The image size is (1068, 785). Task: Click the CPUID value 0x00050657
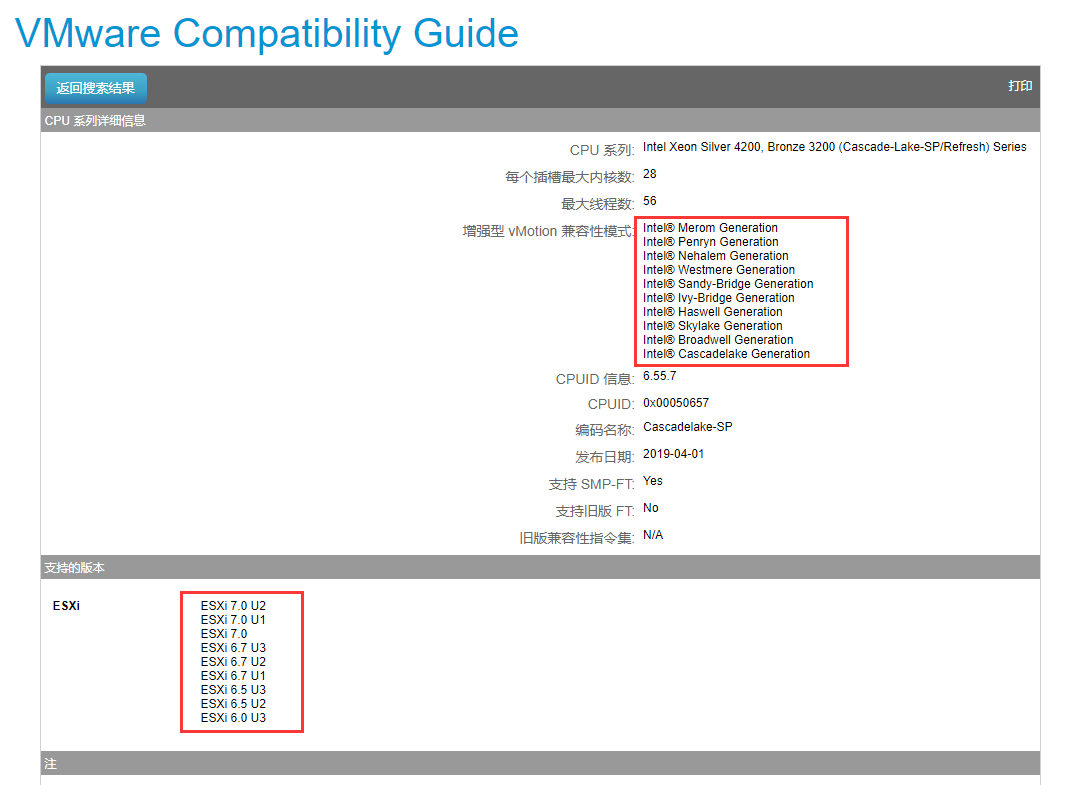coord(676,403)
